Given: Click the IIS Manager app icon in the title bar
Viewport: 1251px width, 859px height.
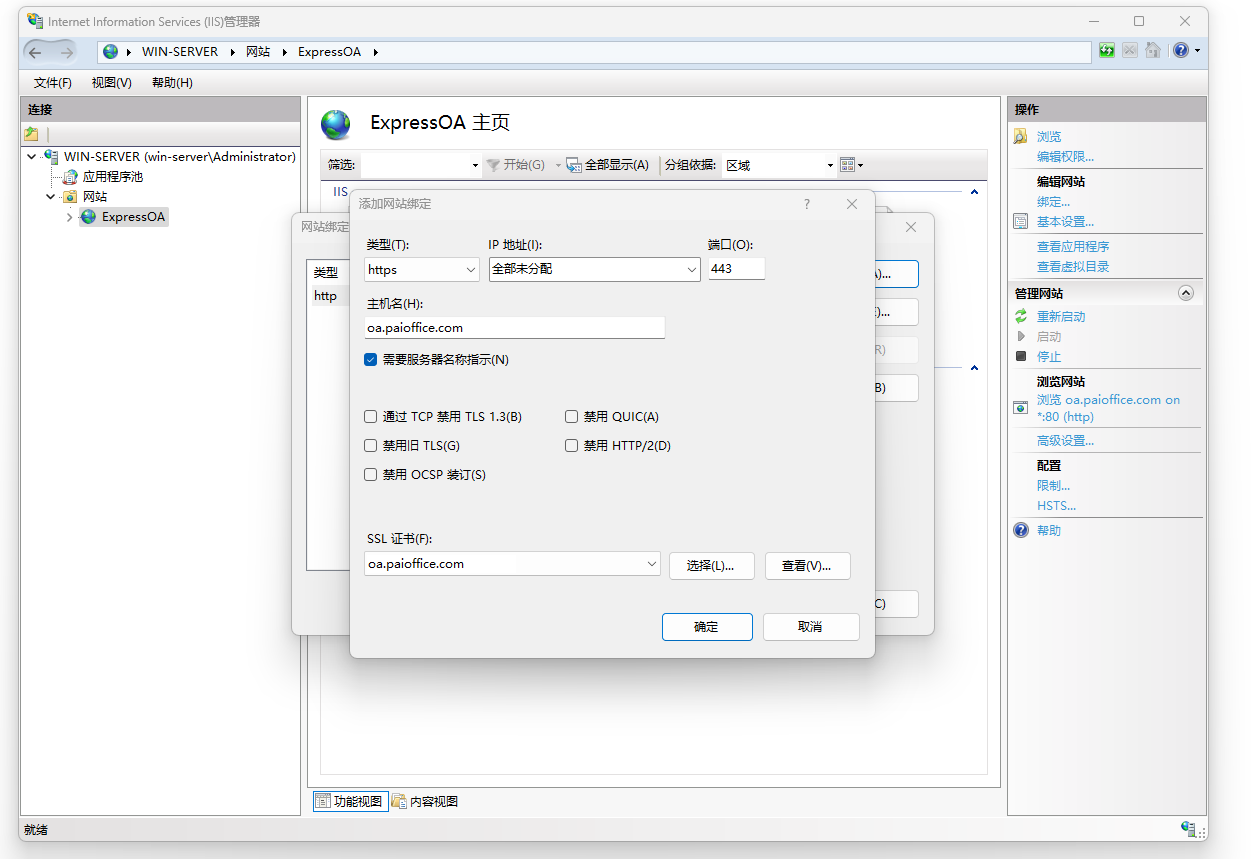Looking at the screenshot, I should pyautogui.click(x=35, y=21).
